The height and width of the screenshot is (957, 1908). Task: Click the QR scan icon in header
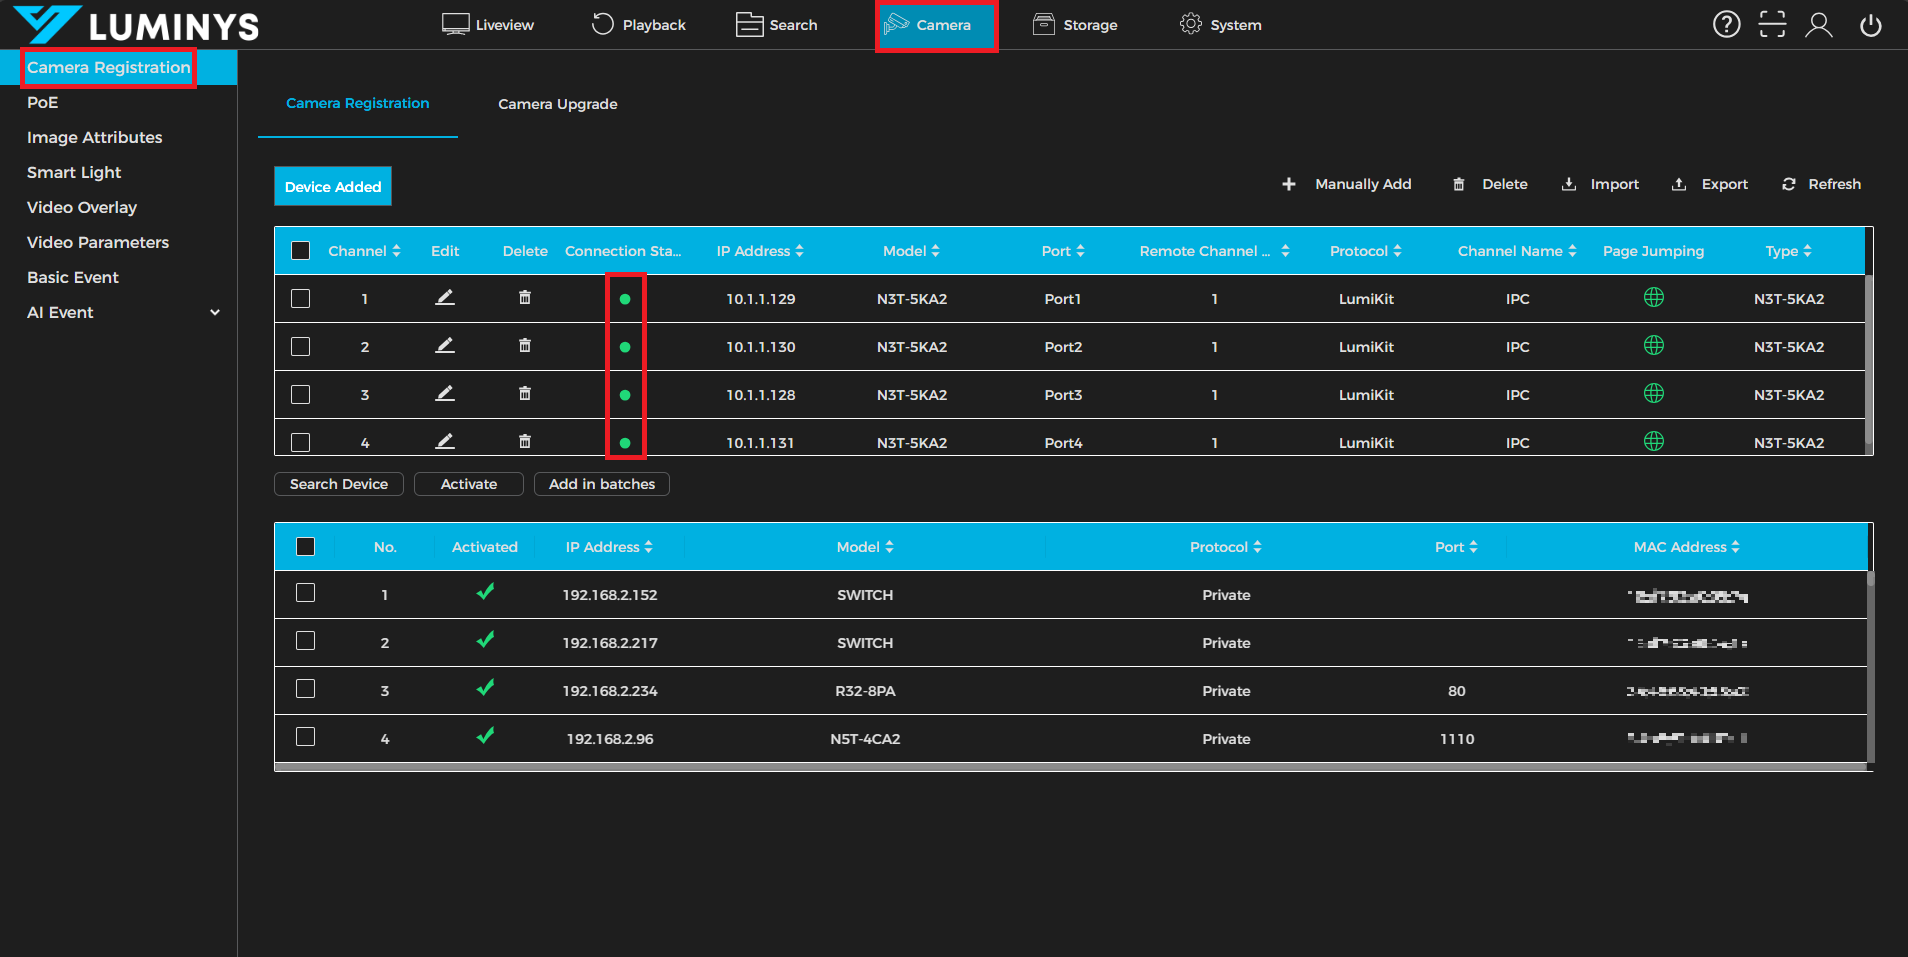tap(1772, 24)
